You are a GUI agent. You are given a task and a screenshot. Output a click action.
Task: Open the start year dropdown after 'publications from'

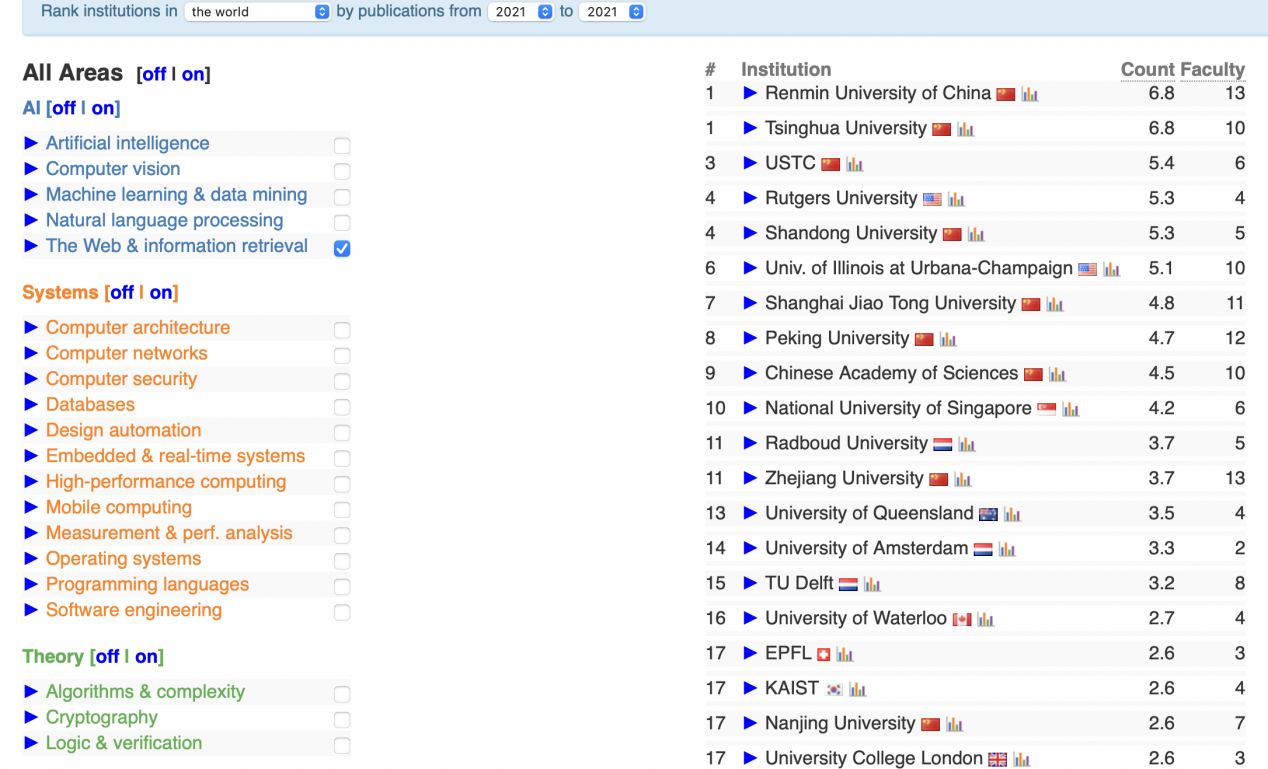point(521,12)
